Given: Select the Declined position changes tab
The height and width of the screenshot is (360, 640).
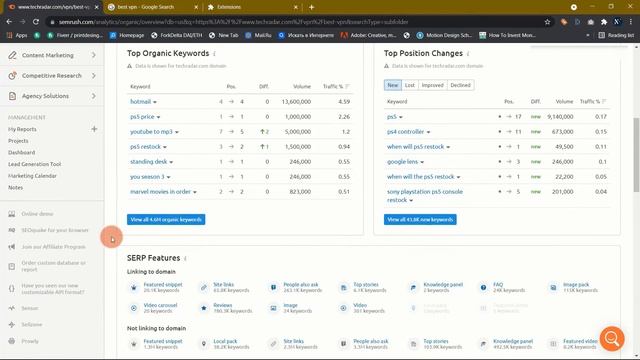Looking at the screenshot, I should click(x=460, y=85).
